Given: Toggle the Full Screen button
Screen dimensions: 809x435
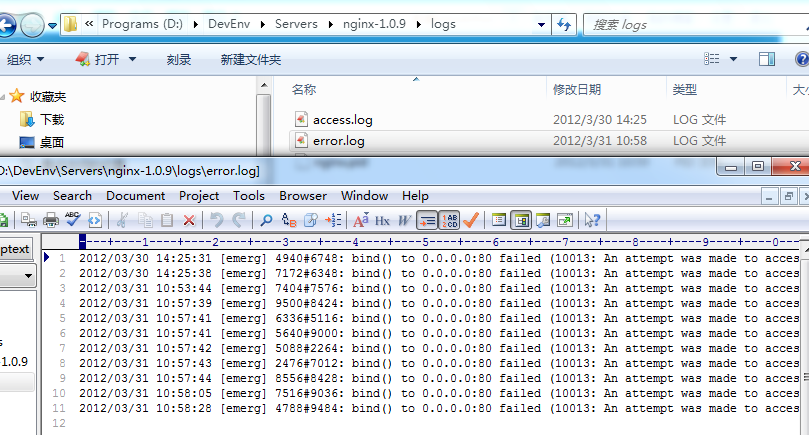Looking at the screenshot, I should pos(565,221).
